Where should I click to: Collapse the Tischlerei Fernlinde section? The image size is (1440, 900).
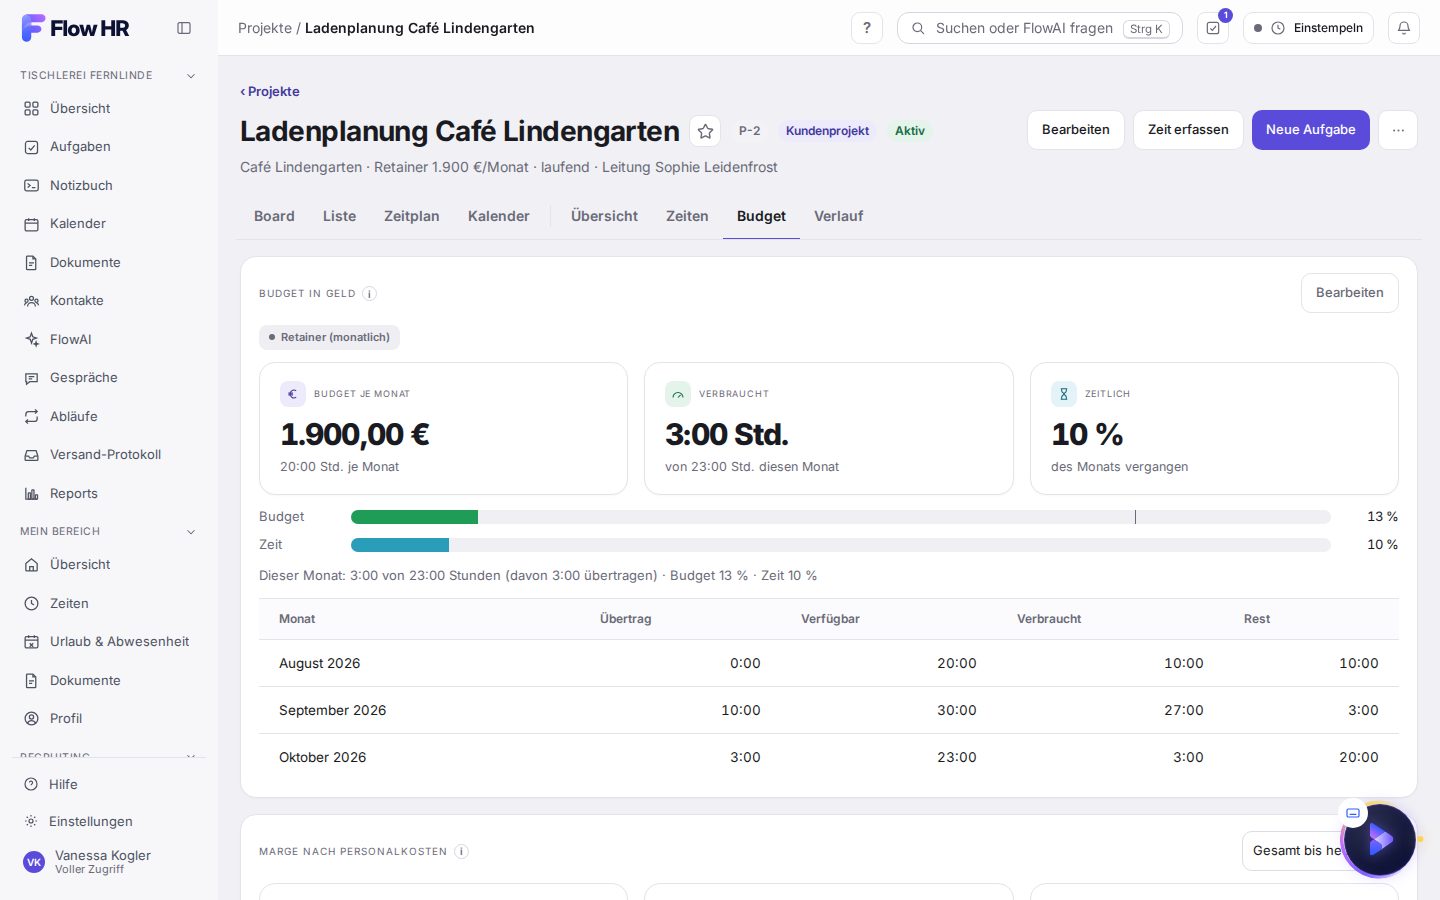[x=191, y=75]
